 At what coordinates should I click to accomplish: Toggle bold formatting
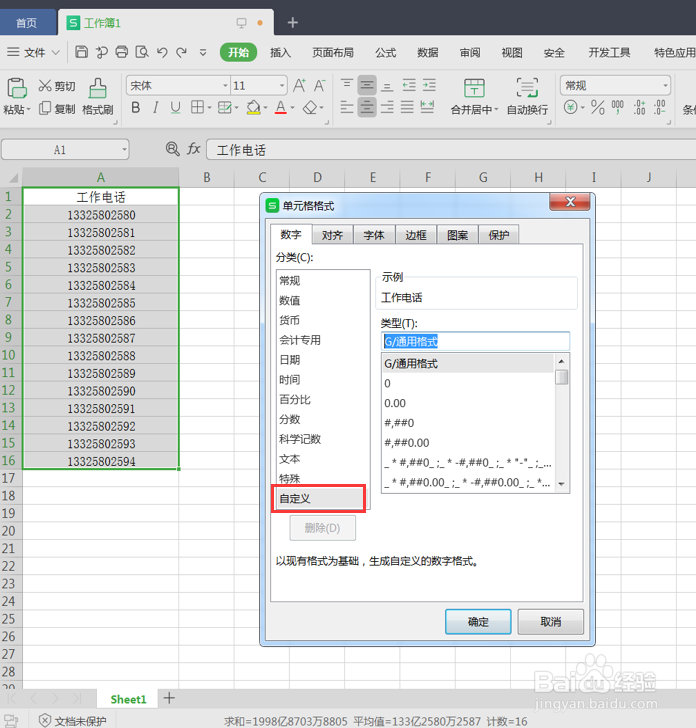[136, 108]
